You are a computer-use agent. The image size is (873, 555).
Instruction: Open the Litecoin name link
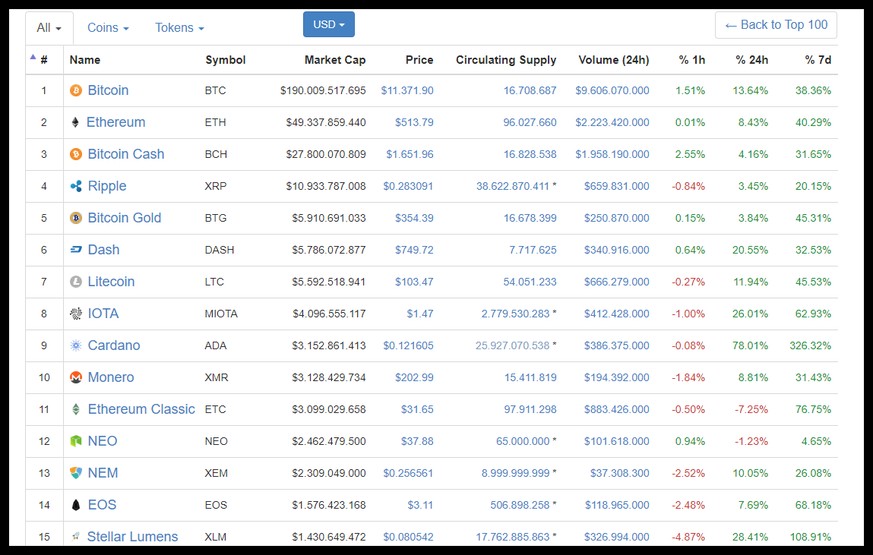point(111,282)
